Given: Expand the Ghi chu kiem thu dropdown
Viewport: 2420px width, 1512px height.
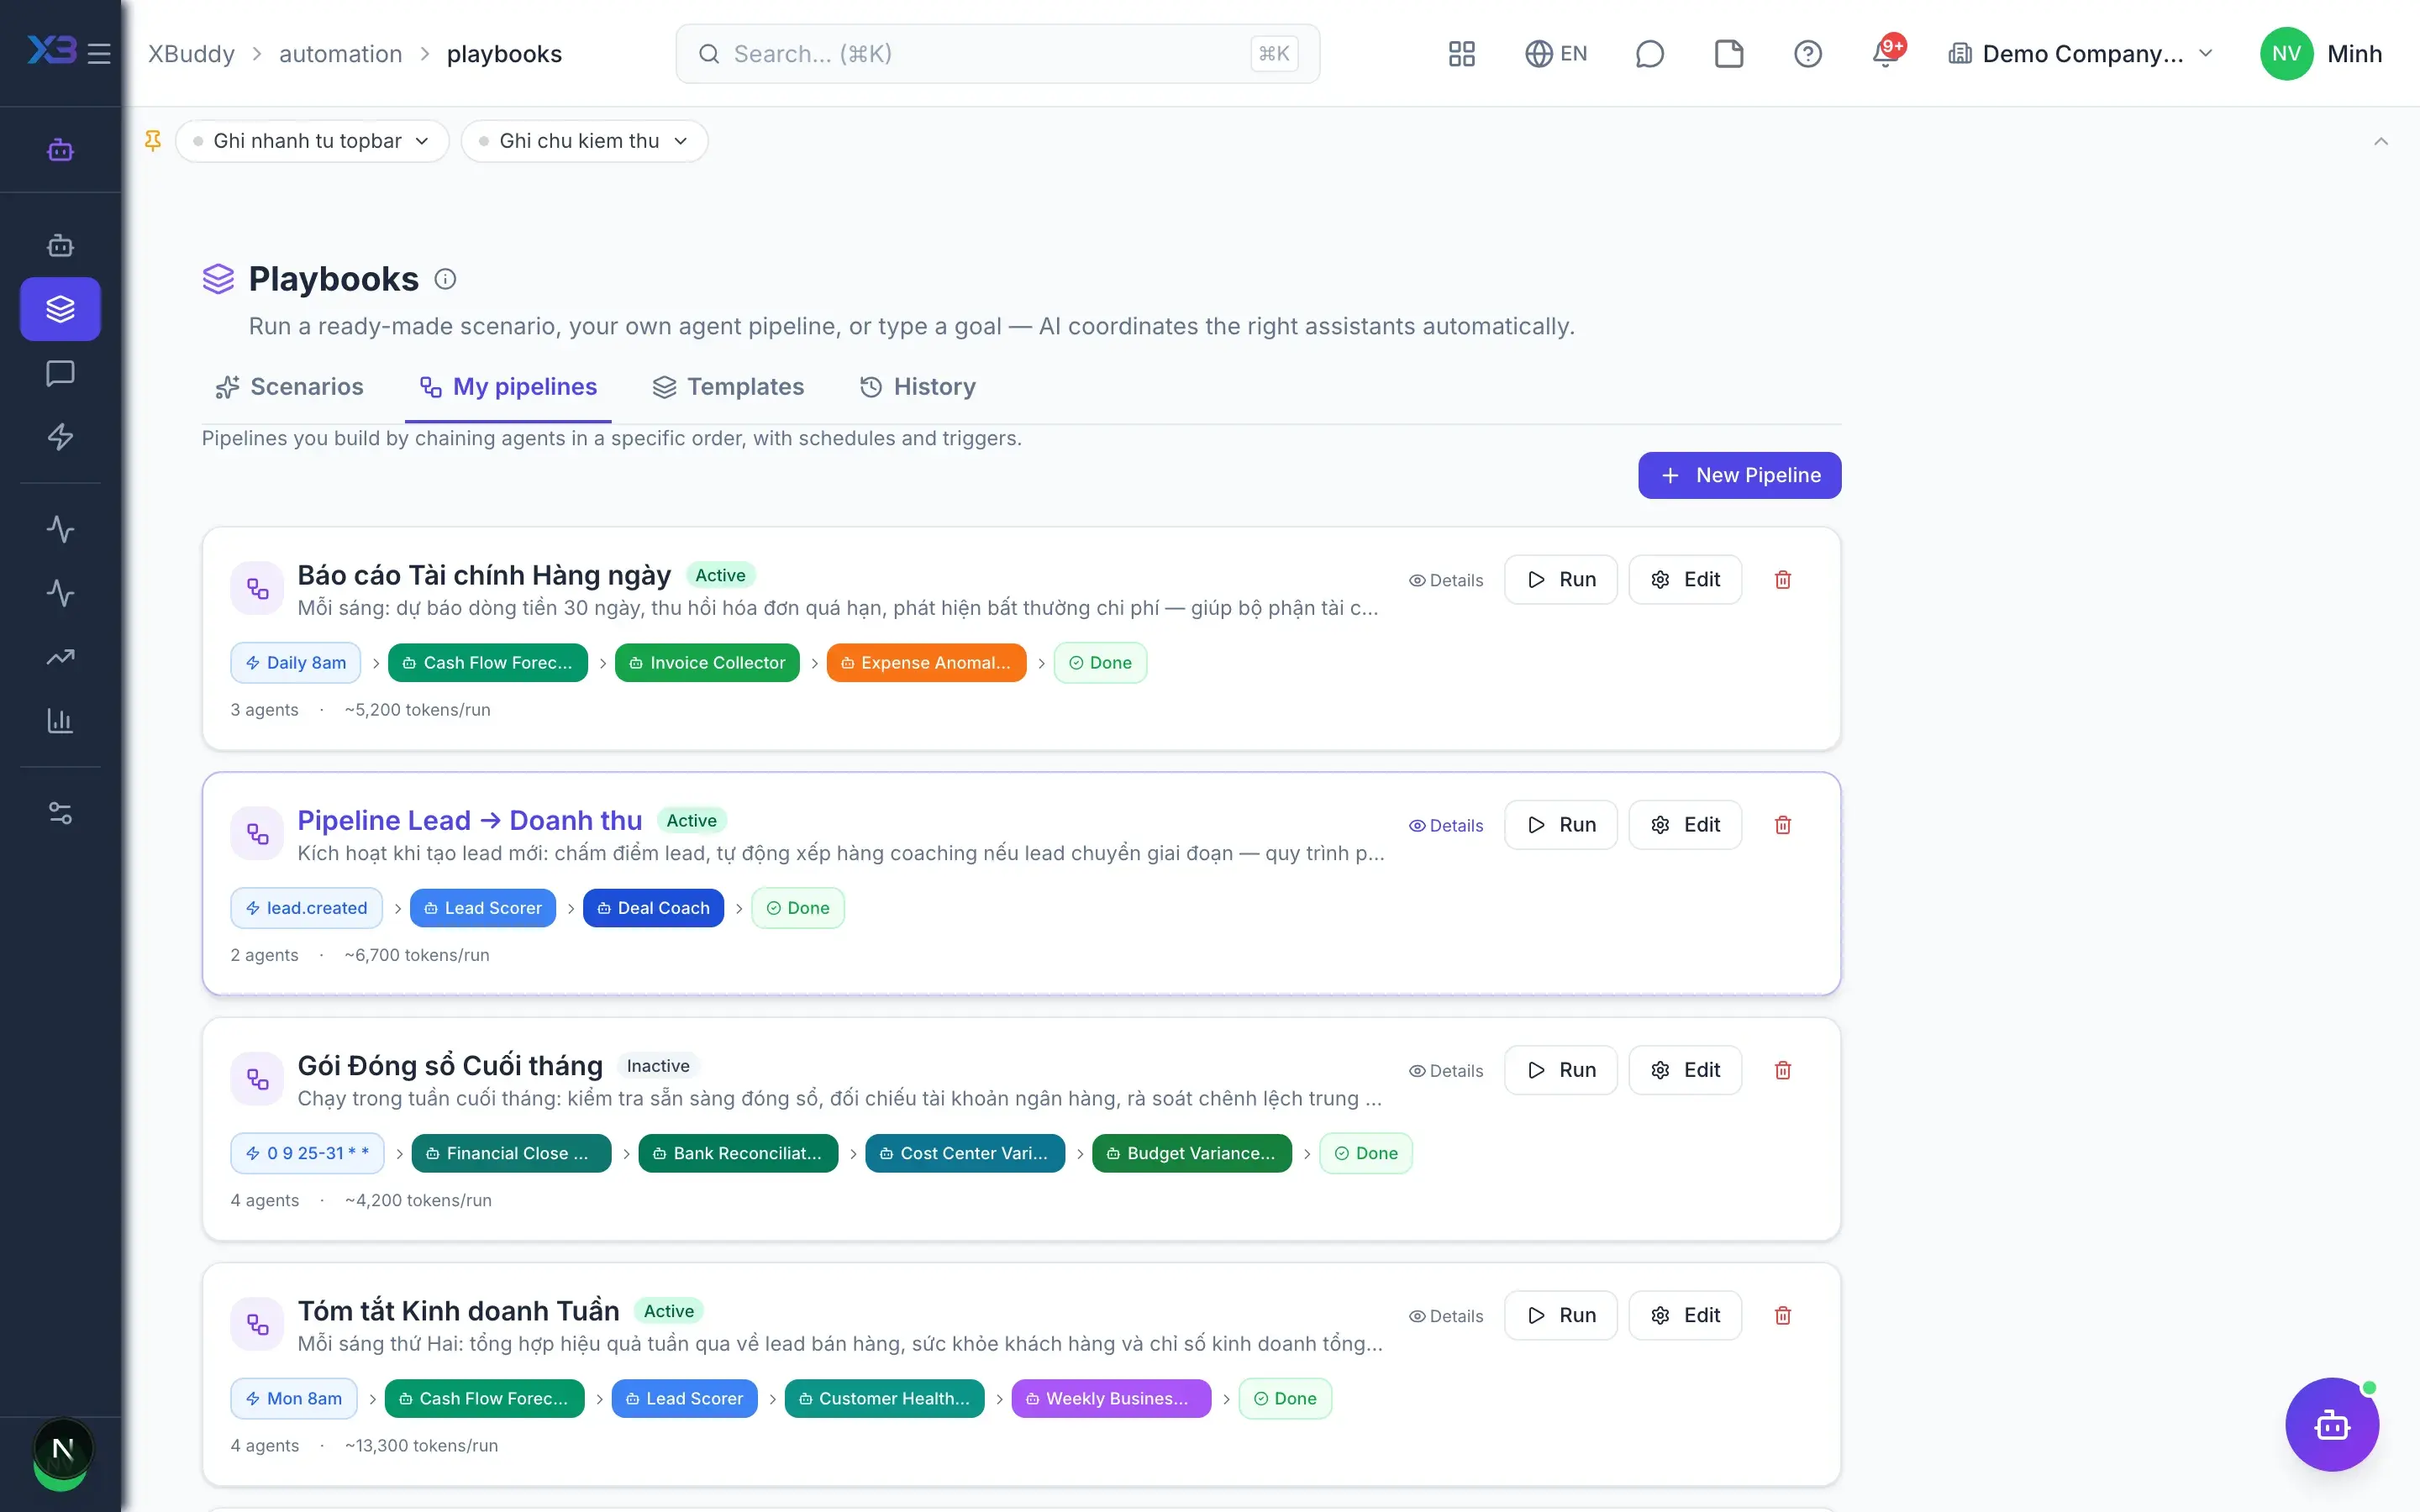Looking at the screenshot, I should point(584,141).
